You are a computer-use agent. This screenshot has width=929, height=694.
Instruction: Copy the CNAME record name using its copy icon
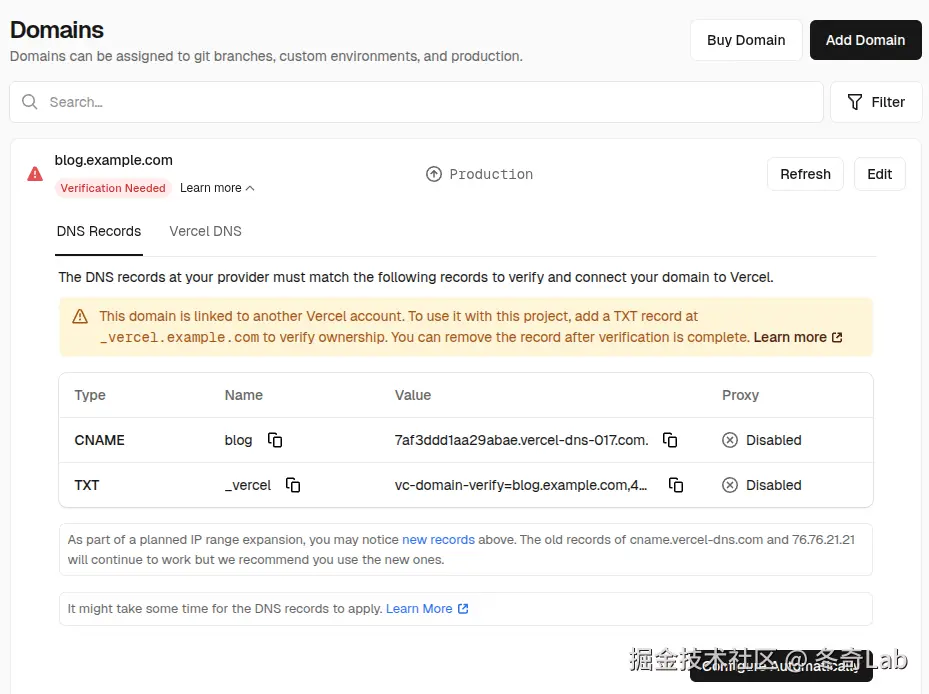[275, 440]
